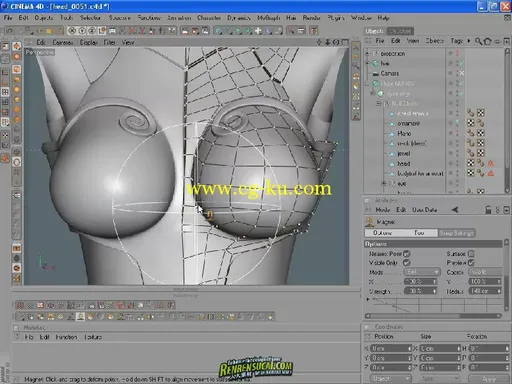The image size is (512, 384).
Task: Click the checkered tag on jewel row
Action: 480,153
